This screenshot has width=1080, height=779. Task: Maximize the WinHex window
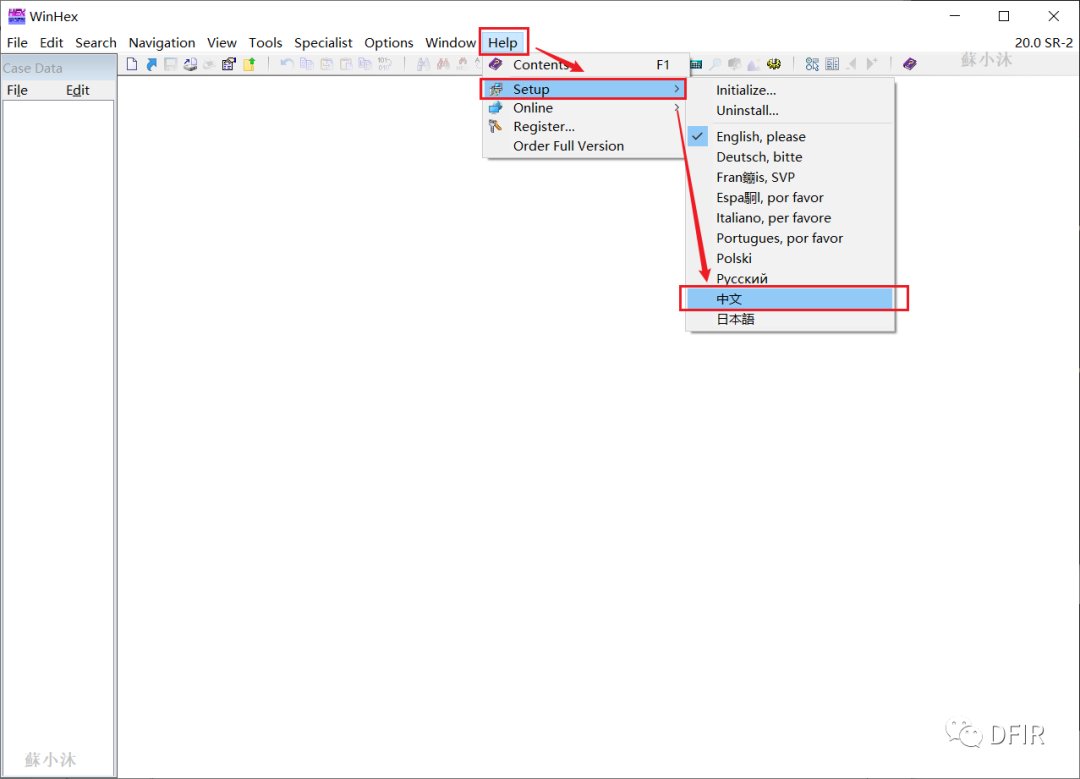tap(1004, 16)
